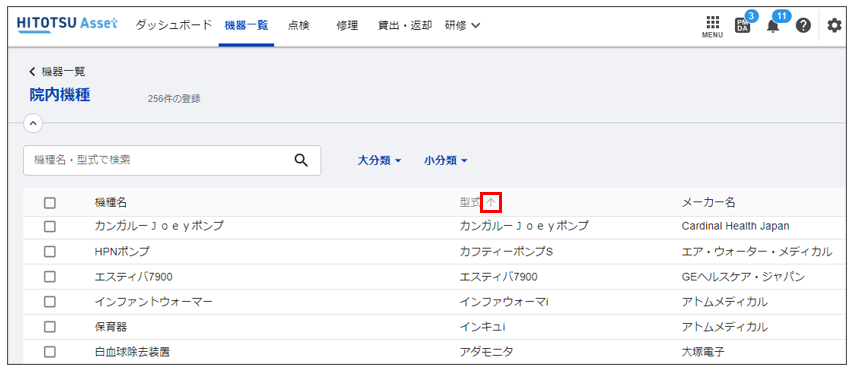Check the 保育器 row checkbox

pyautogui.click(x=50, y=327)
